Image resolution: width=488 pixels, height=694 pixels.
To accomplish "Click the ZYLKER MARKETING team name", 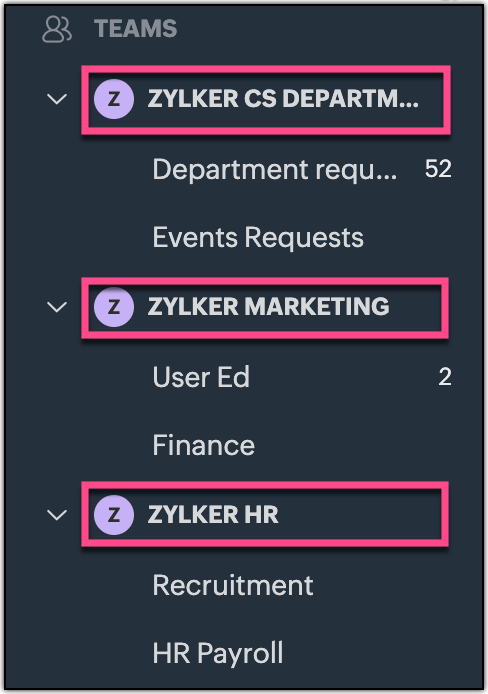I will point(269,307).
